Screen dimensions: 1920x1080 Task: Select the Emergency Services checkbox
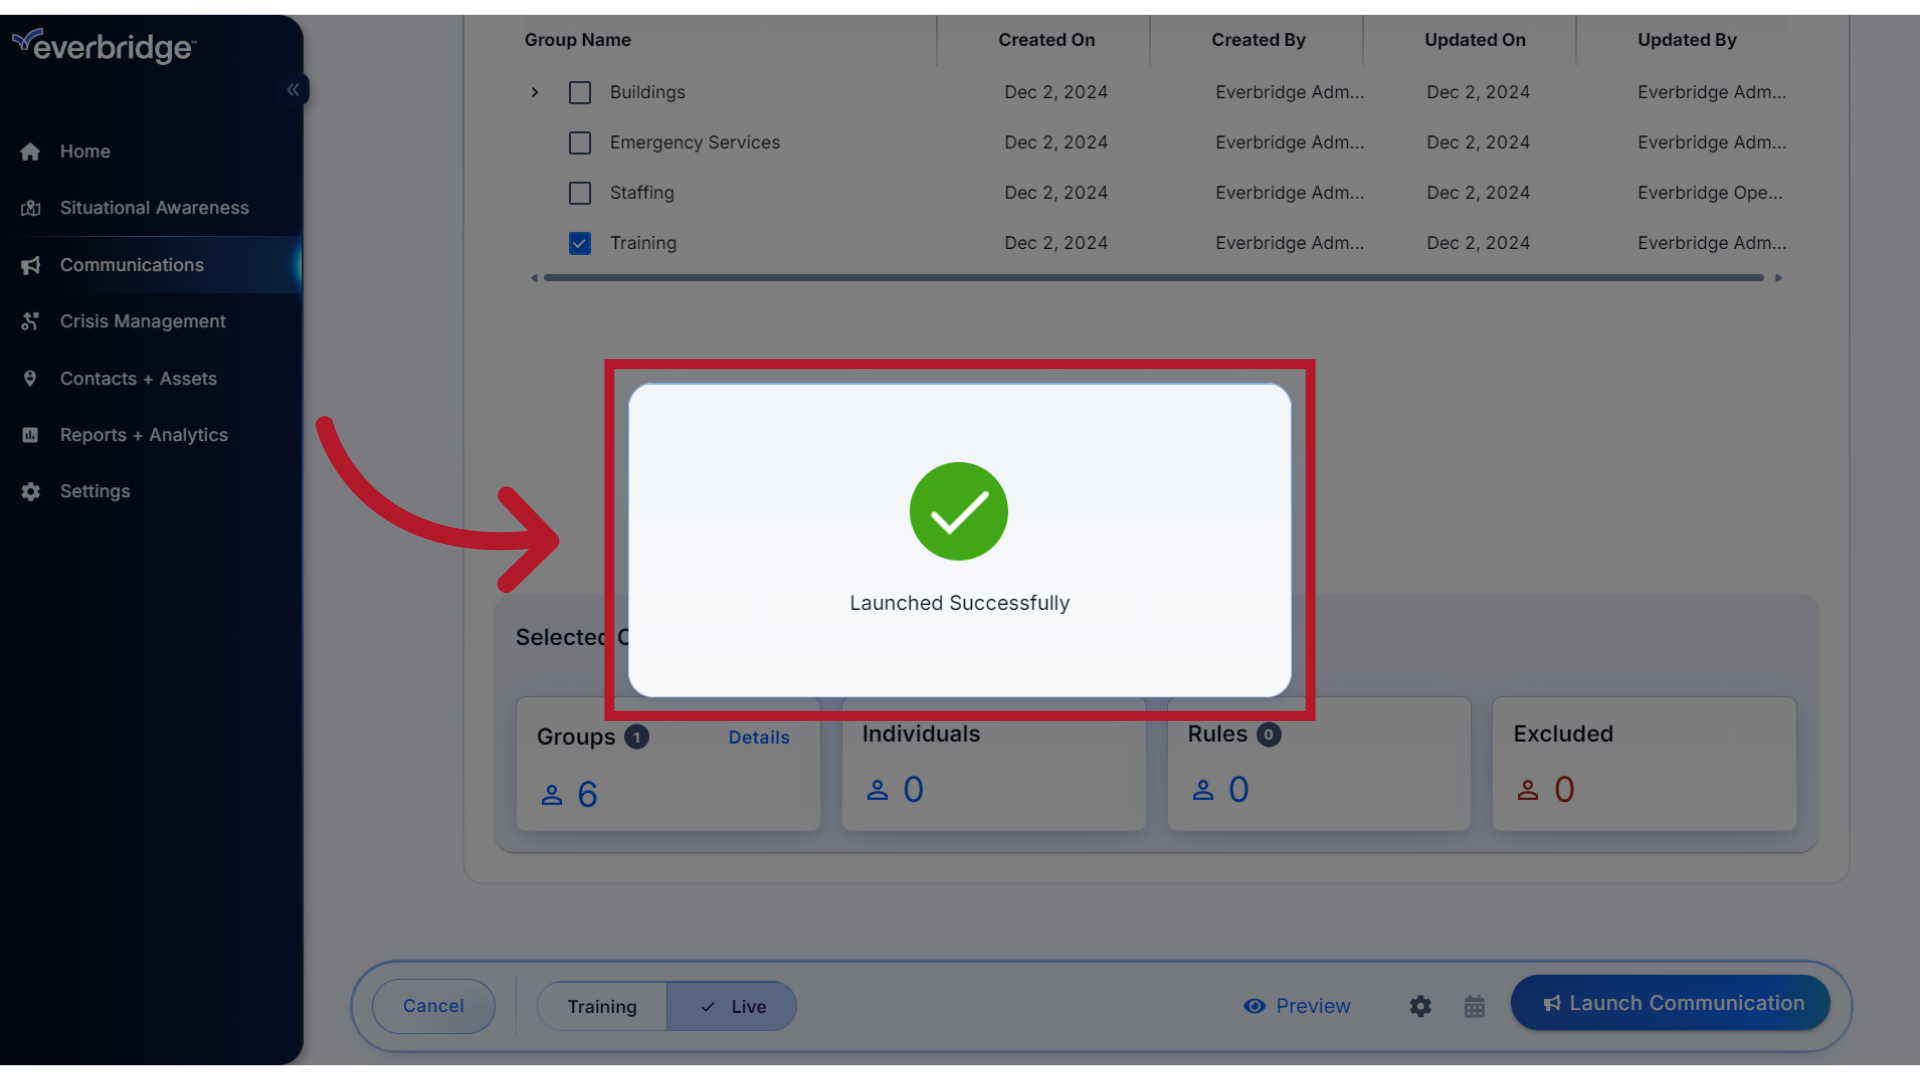pos(580,142)
